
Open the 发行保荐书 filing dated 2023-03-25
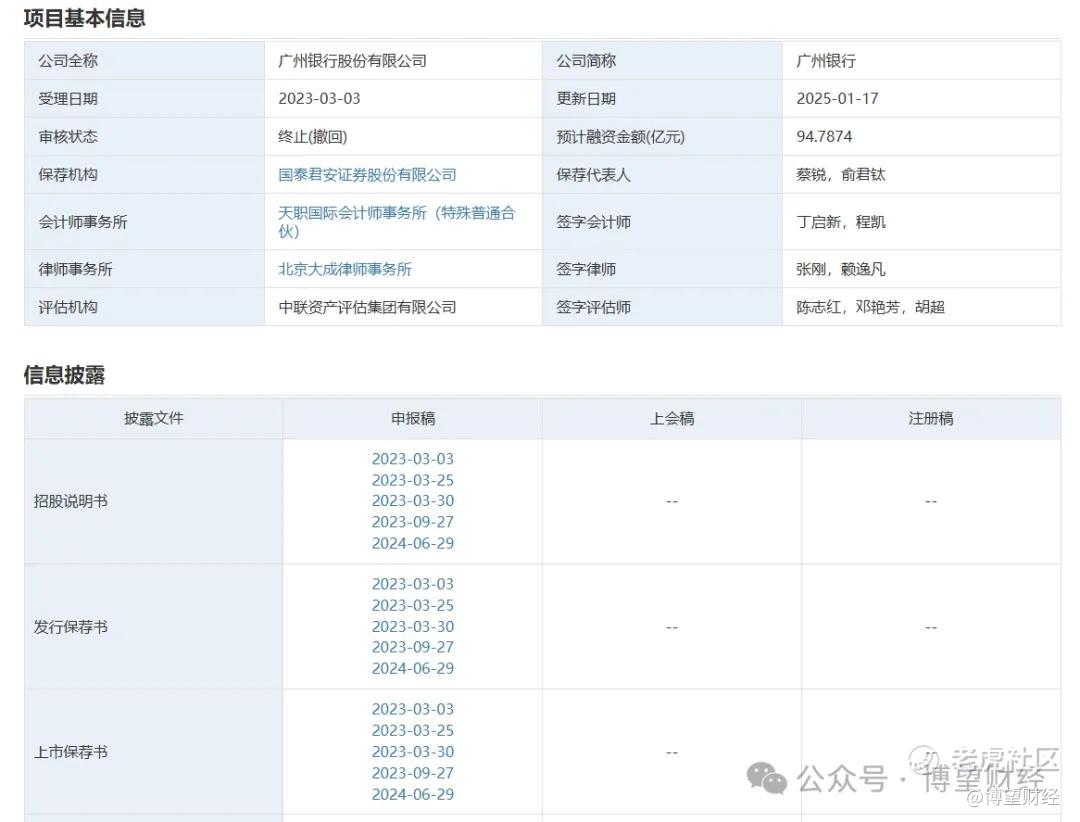coord(413,606)
